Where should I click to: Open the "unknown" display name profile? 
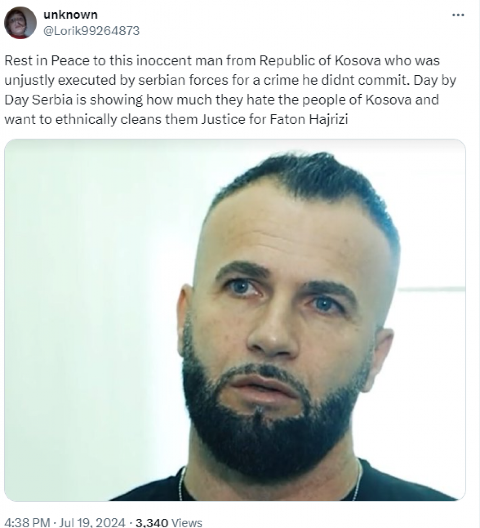[70, 14]
